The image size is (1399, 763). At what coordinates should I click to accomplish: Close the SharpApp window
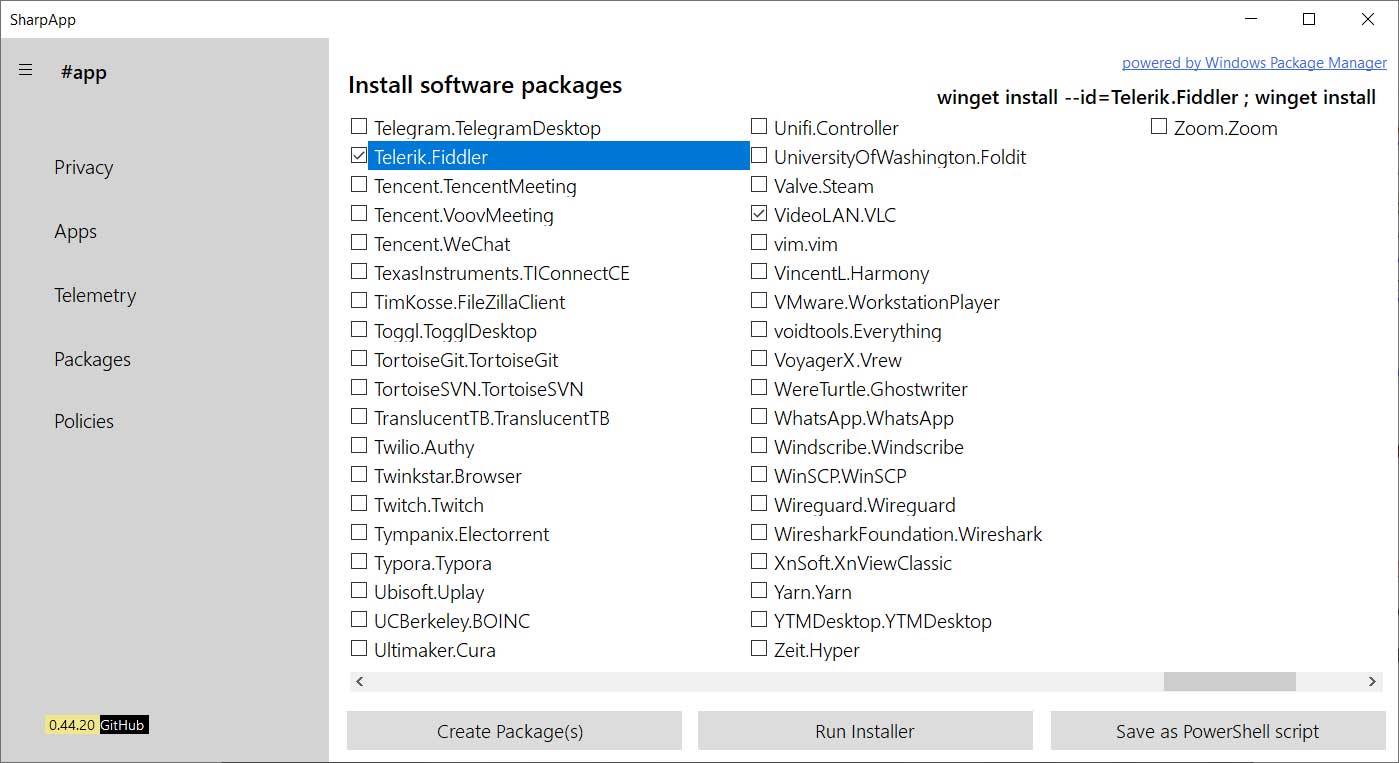[1368, 19]
